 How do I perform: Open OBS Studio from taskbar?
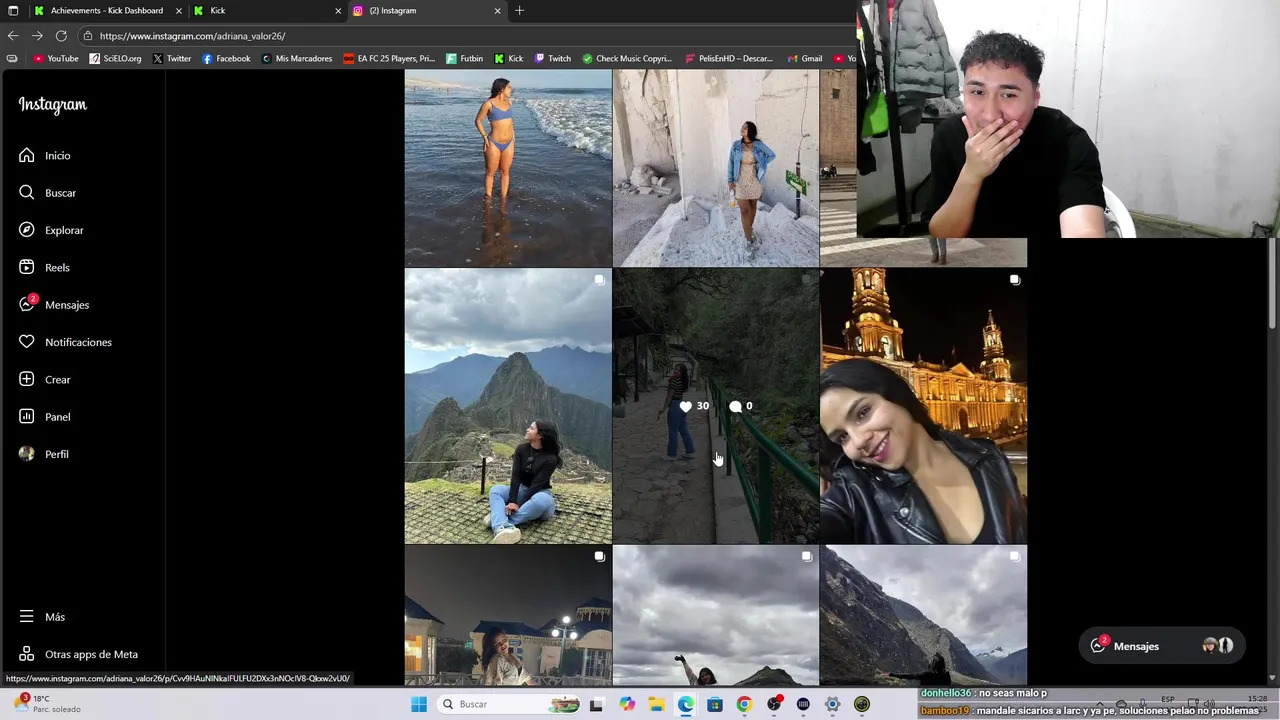coord(774,704)
